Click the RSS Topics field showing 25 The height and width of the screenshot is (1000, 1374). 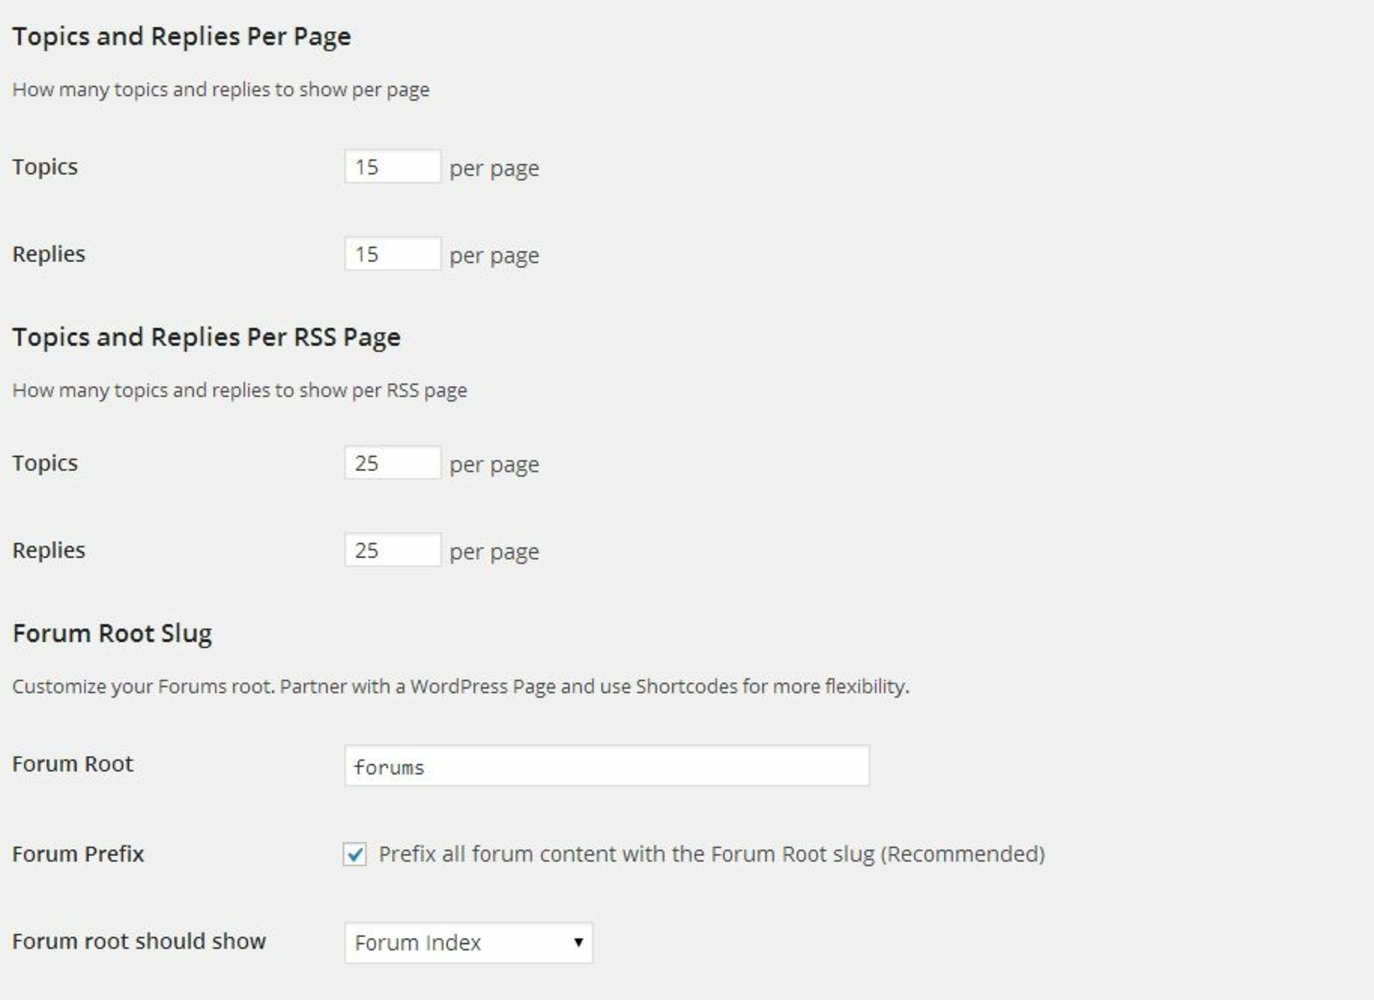tap(392, 463)
